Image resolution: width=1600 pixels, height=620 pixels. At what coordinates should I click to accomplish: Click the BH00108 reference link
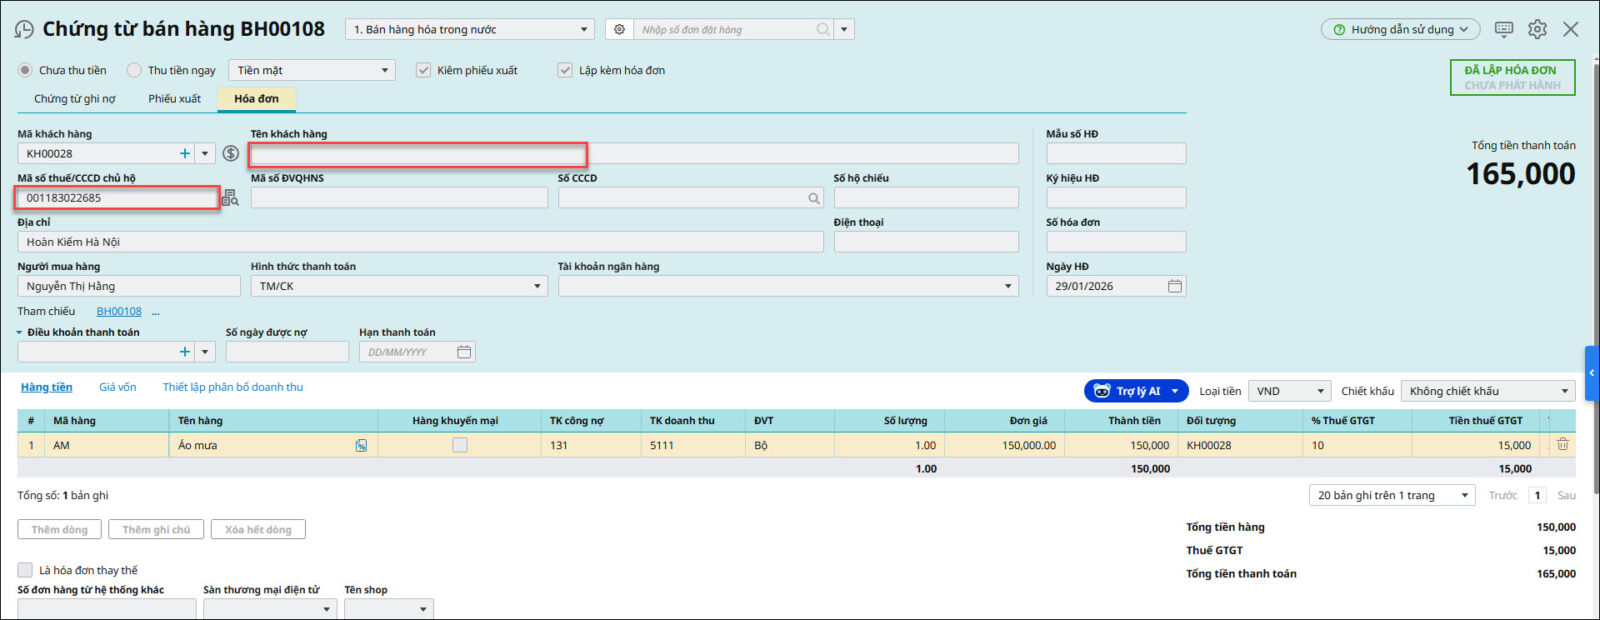click(x=119, y=312)
